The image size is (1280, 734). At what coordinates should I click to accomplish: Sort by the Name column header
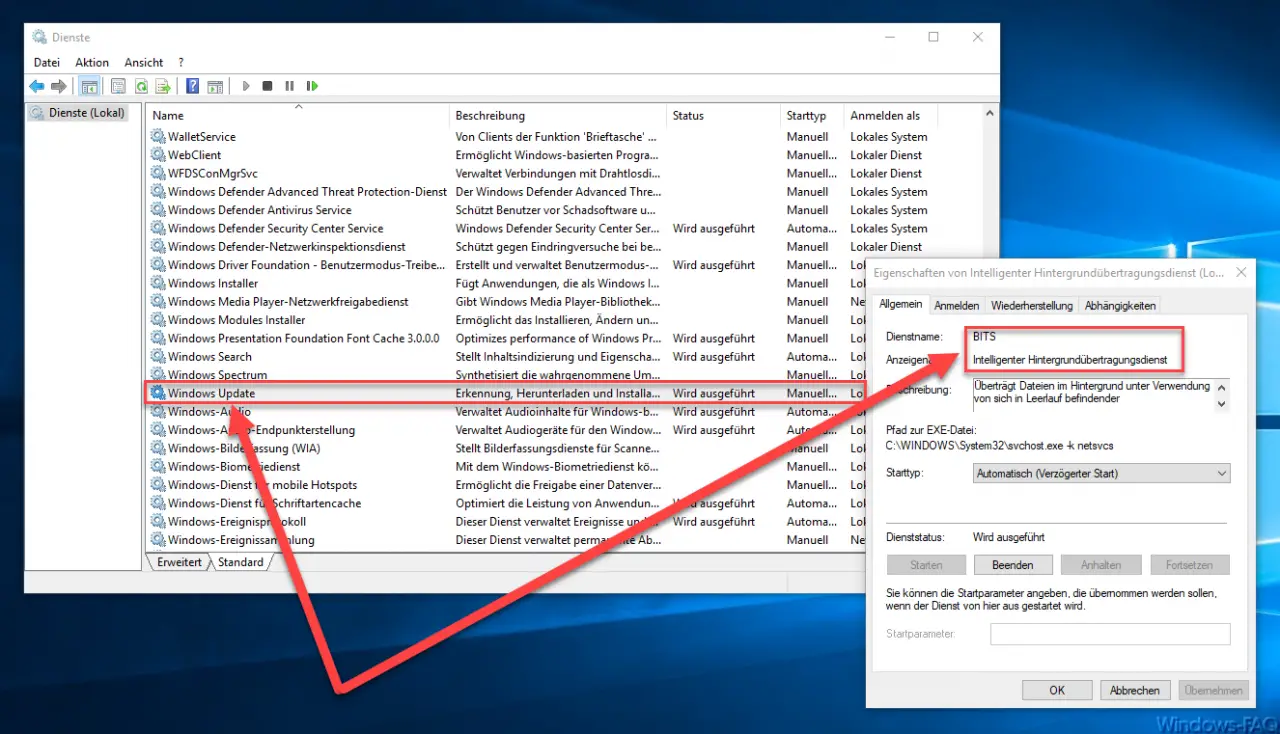point(298,116)
